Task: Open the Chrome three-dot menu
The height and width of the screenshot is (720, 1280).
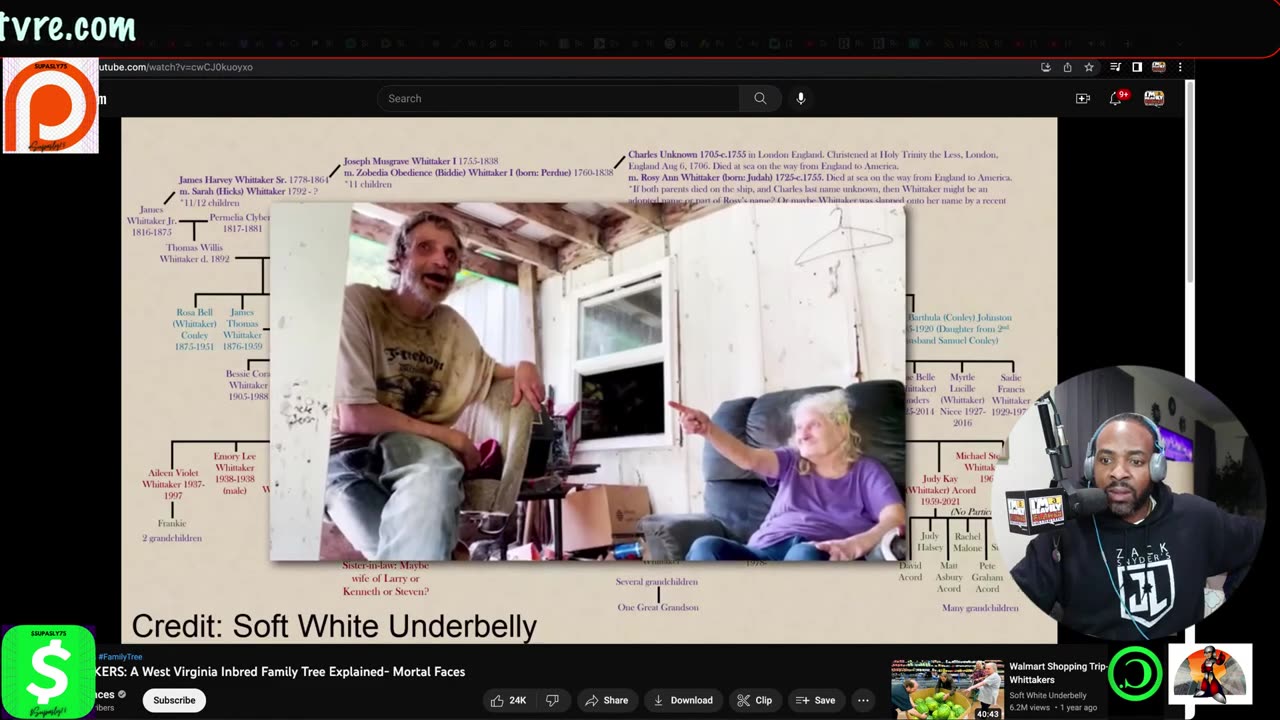Action: tap(1180, 67)
